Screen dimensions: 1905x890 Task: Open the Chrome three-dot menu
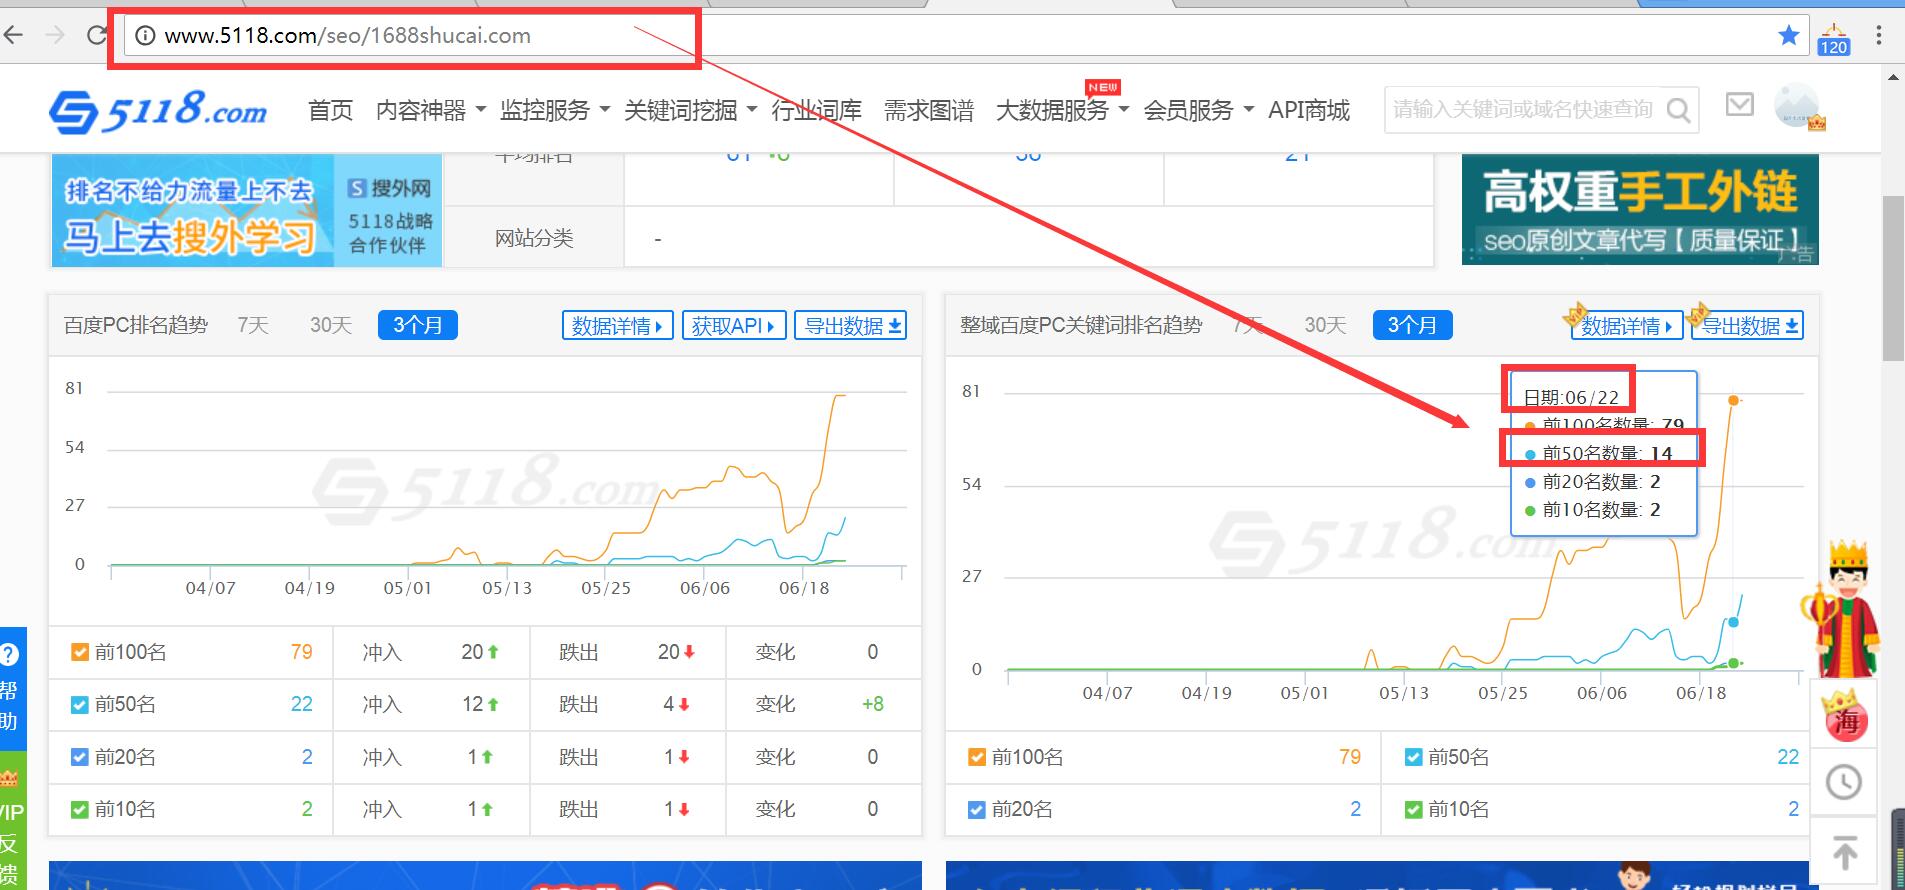pos(1879,36)
